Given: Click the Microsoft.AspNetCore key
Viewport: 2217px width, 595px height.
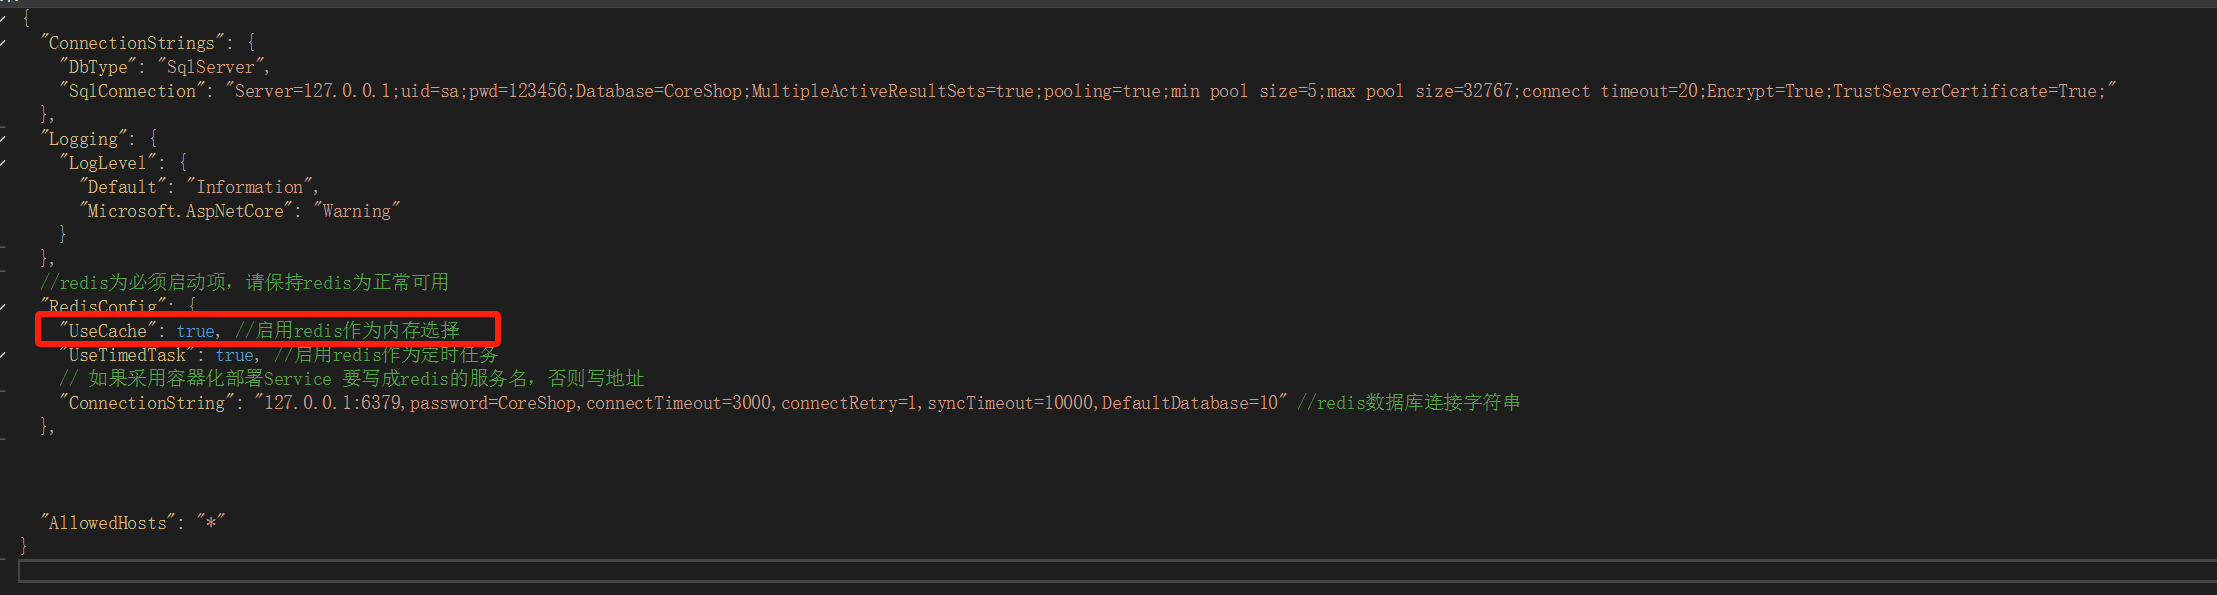Looking at the screenshot, I should pyautogui.click(x=186, y=211).
